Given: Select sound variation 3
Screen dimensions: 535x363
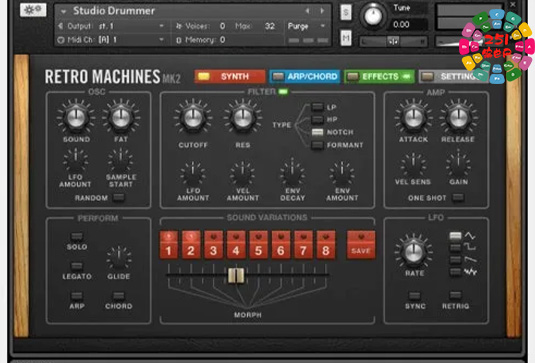Looking at the screenshot, I should pyautogui.click(x=214, y=245).
